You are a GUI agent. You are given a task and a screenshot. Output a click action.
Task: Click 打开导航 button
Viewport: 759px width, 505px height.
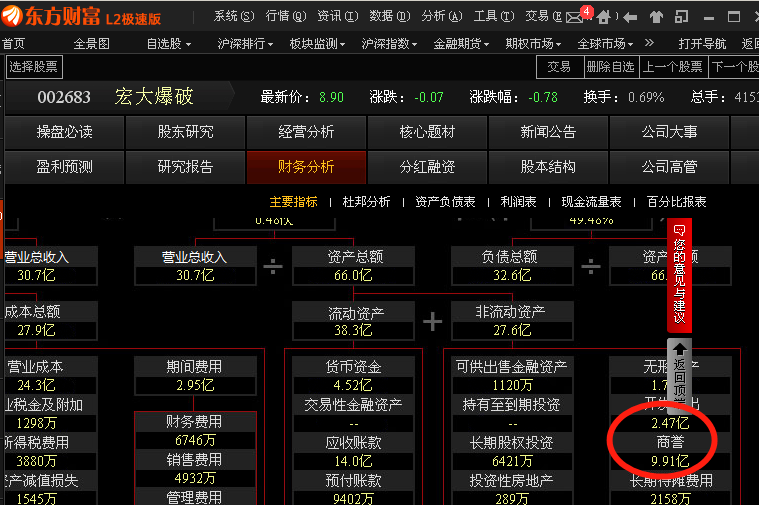pyautogui.click(x=702, y=44)
